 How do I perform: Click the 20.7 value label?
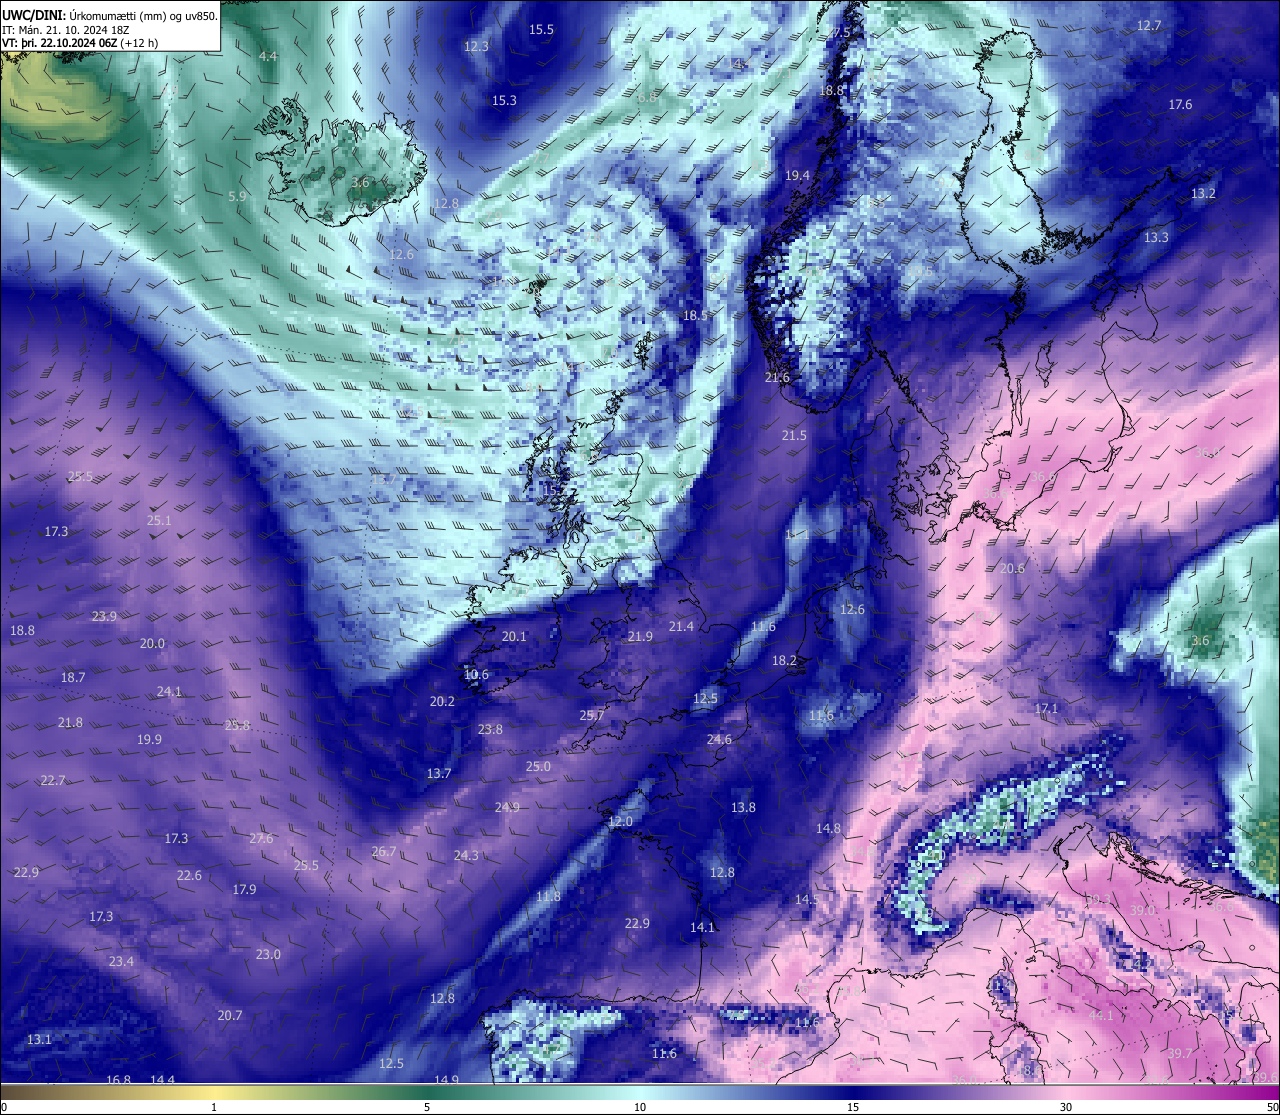230,1015
